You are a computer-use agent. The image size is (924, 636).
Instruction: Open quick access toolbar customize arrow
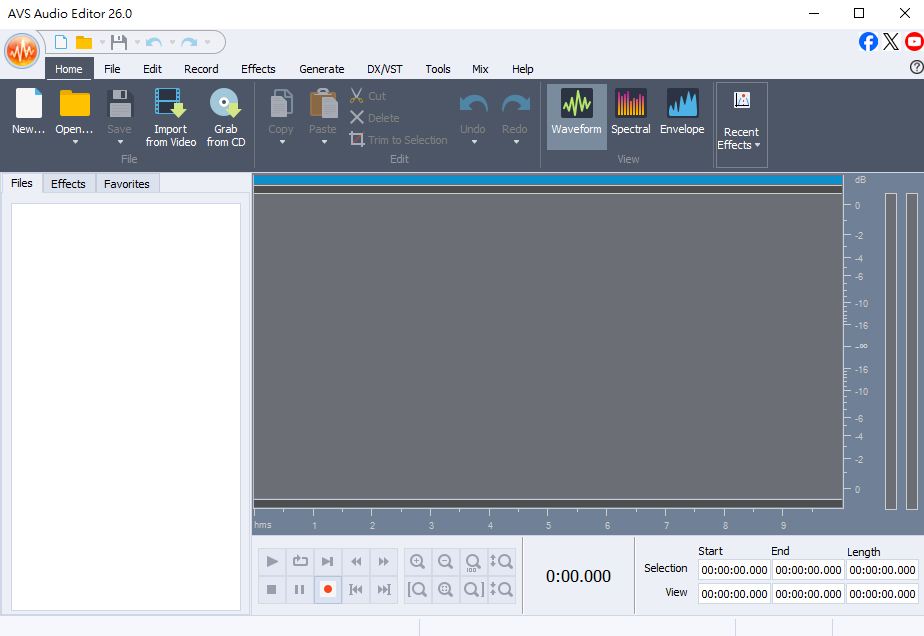pyautogui.click(x=208, y=42)
